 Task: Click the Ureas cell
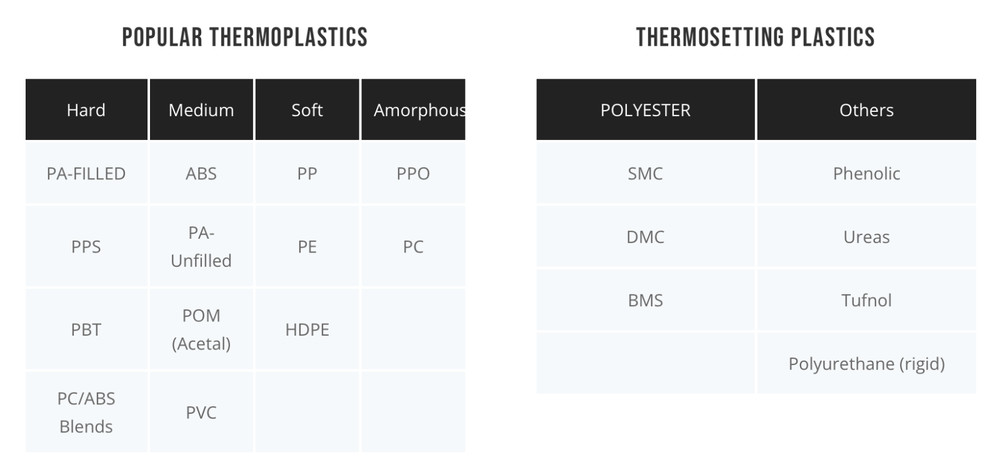tap(866, 237)
